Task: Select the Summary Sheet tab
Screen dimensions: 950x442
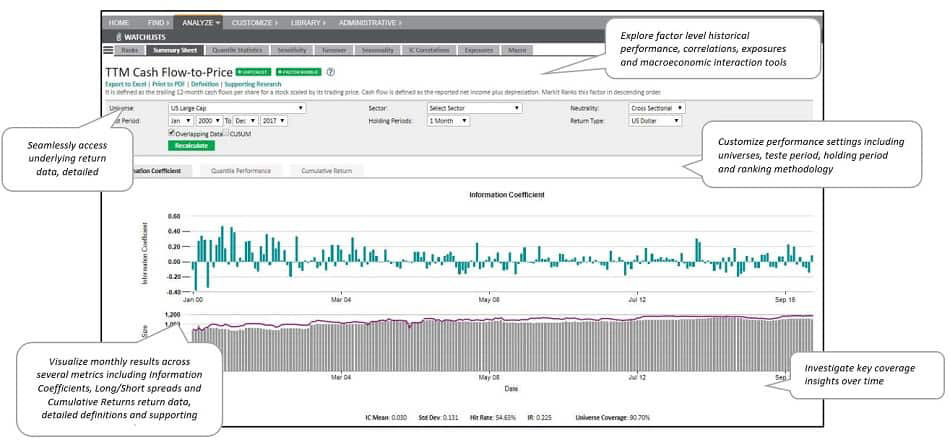Action: click(x=175, y=50)
